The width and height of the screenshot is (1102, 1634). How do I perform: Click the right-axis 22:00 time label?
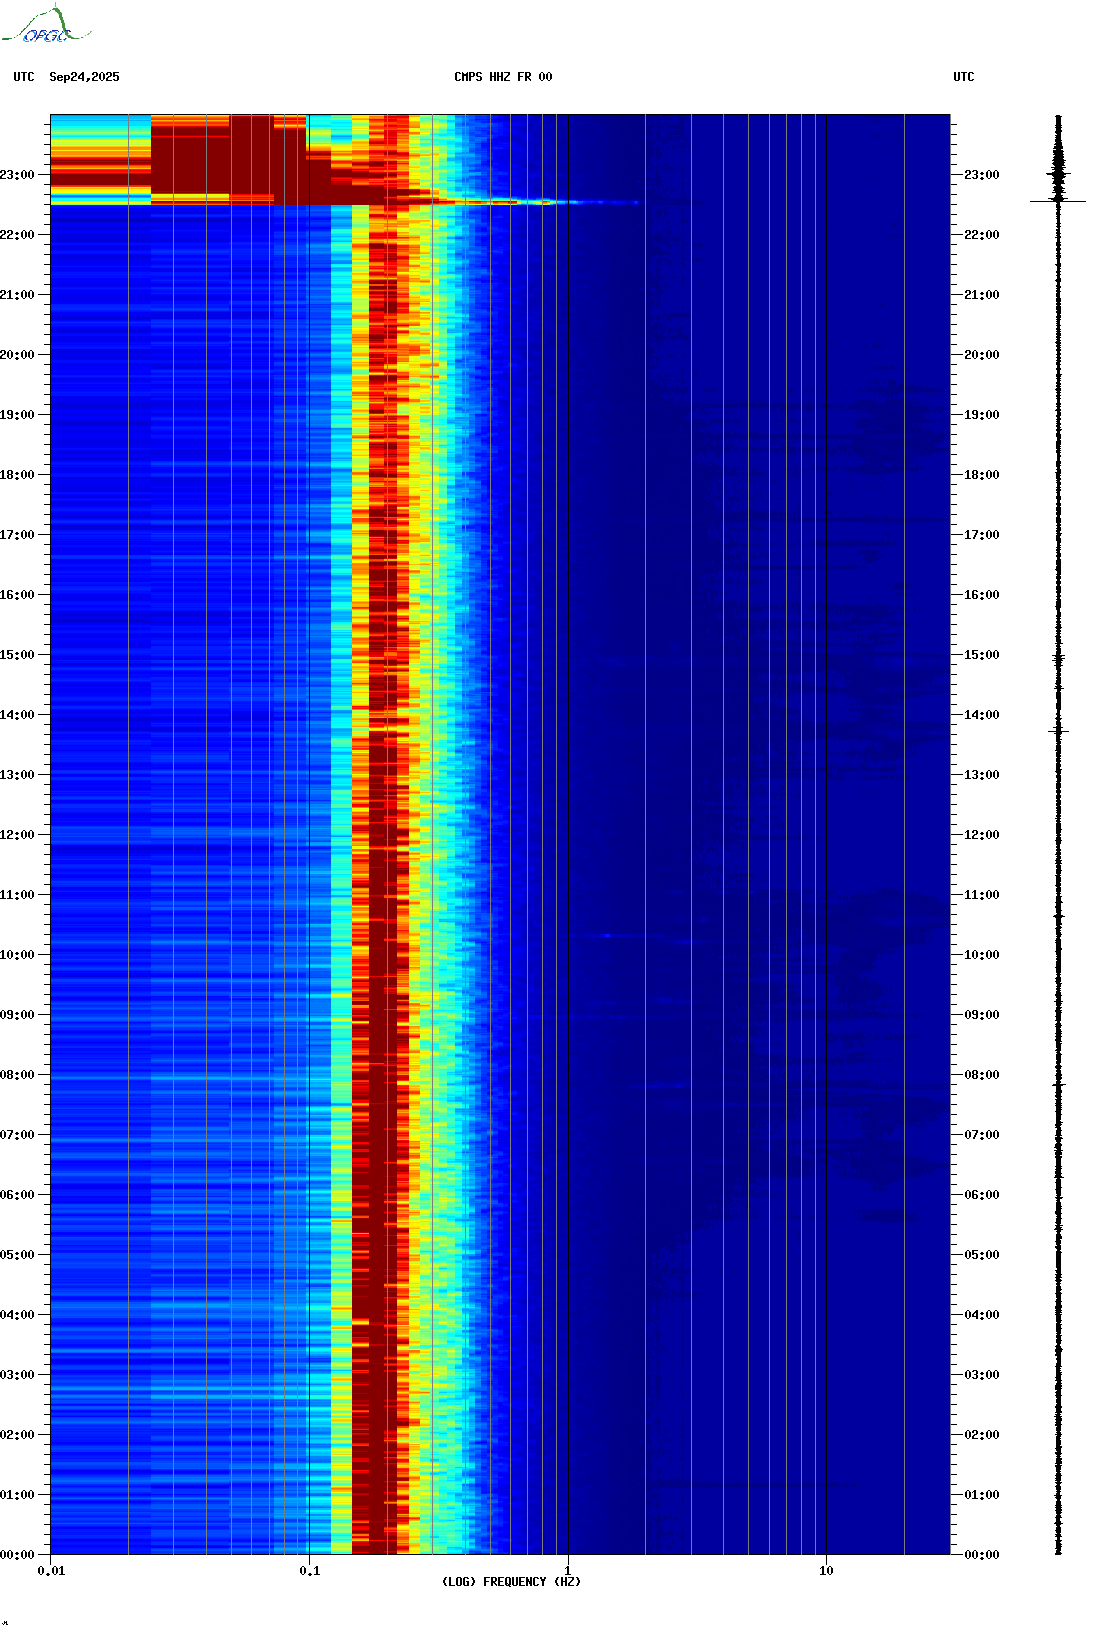coord(982,235)
